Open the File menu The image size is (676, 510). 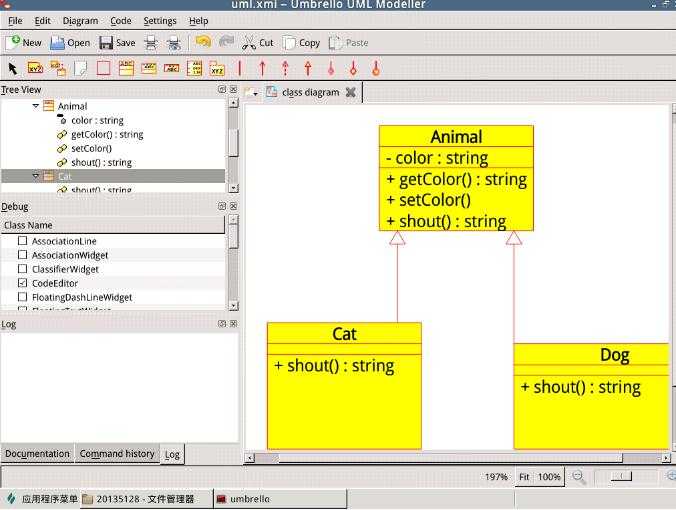pos(15,21)
